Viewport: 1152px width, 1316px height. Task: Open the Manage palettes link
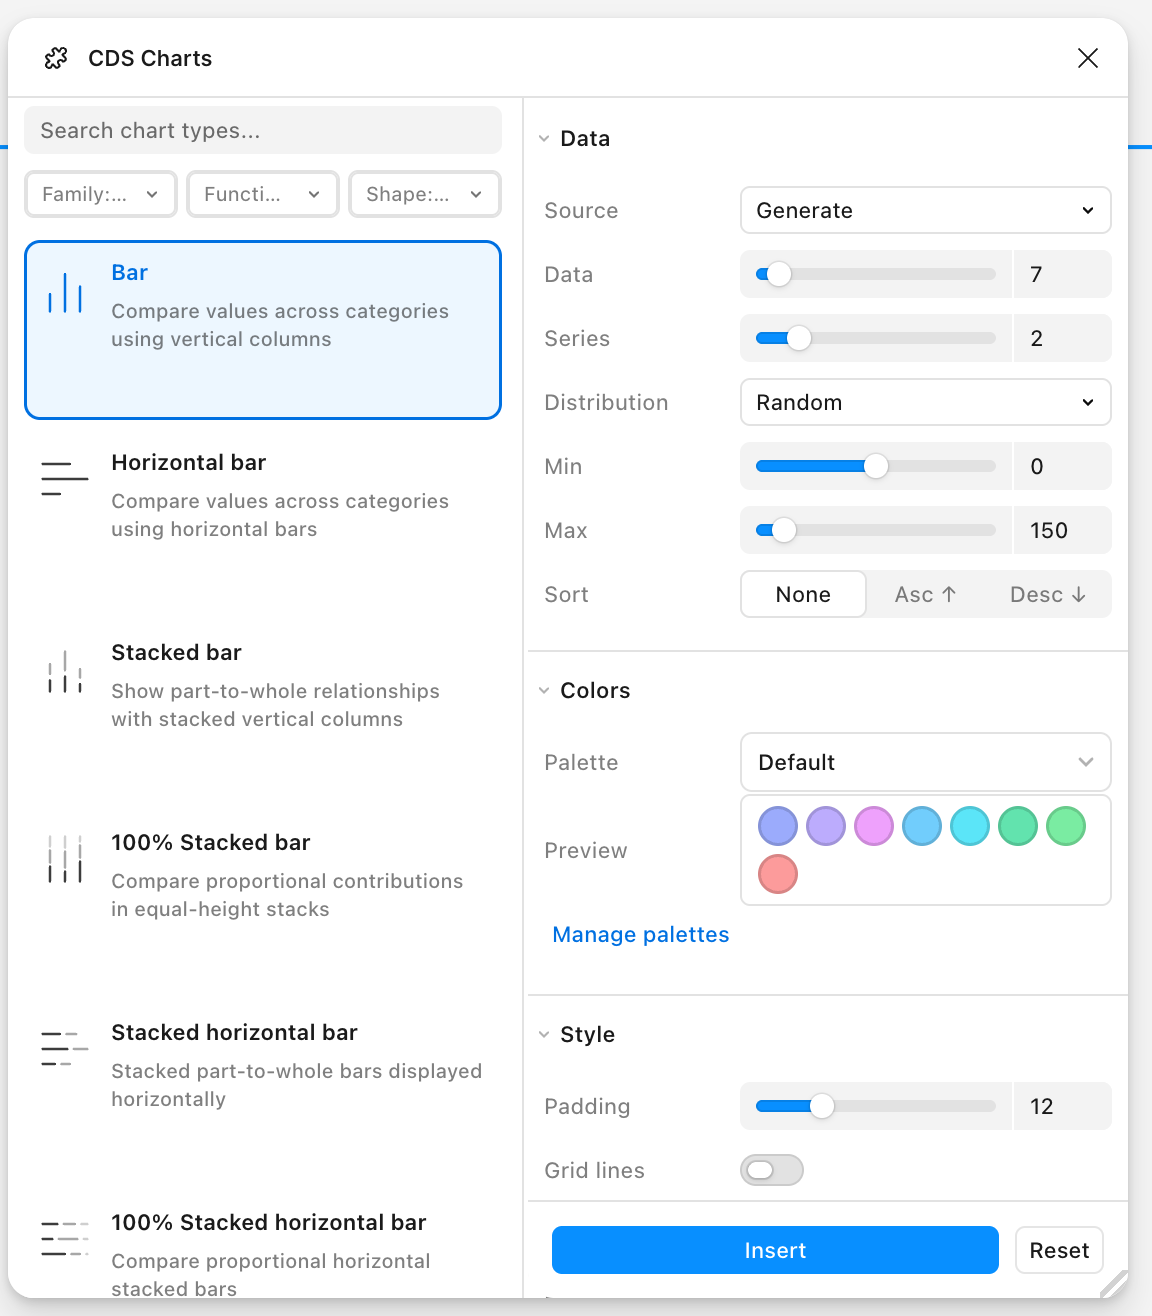[641, 934]
